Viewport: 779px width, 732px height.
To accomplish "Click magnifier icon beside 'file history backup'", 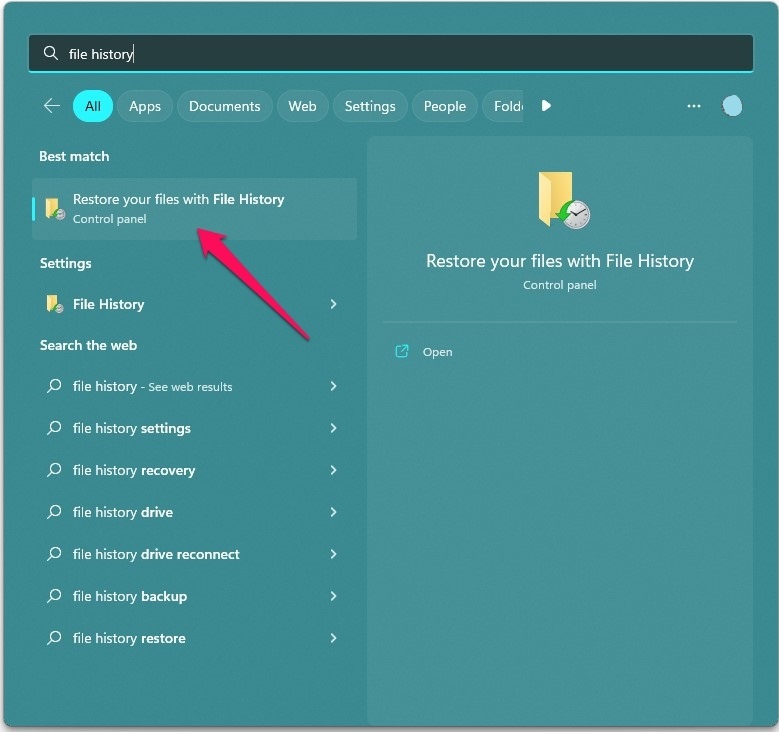I will pyautogui.click(x=54, y=595).
